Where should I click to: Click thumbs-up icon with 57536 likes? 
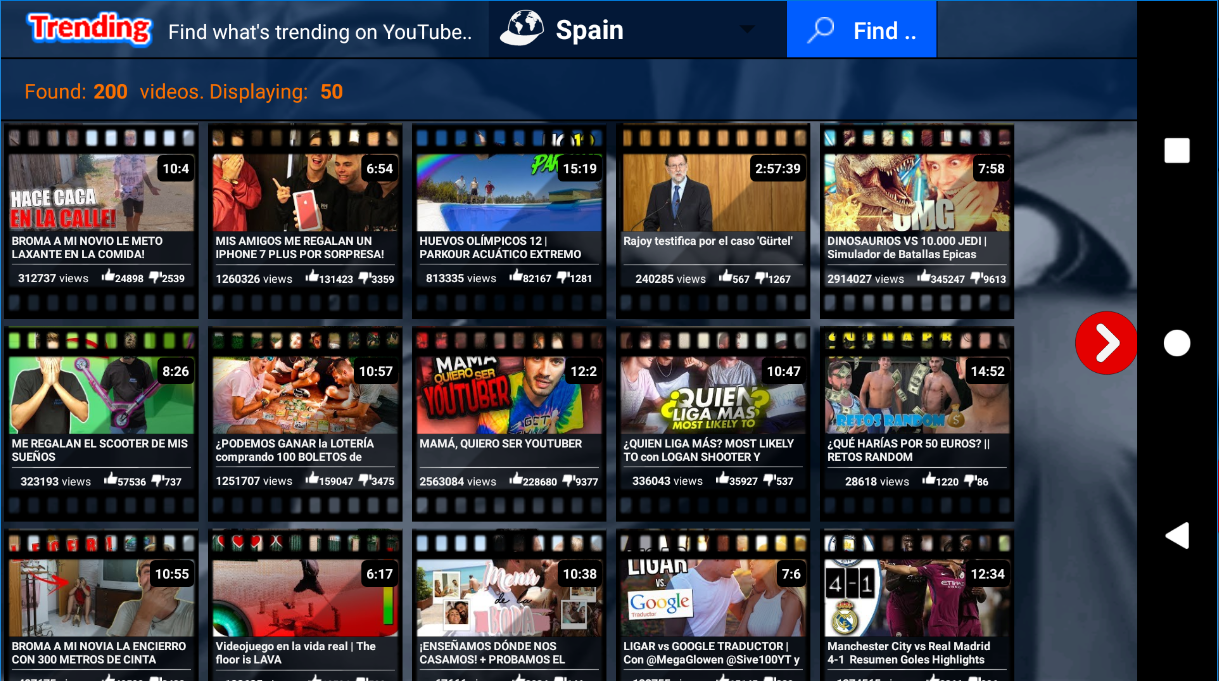coord(110,479)
